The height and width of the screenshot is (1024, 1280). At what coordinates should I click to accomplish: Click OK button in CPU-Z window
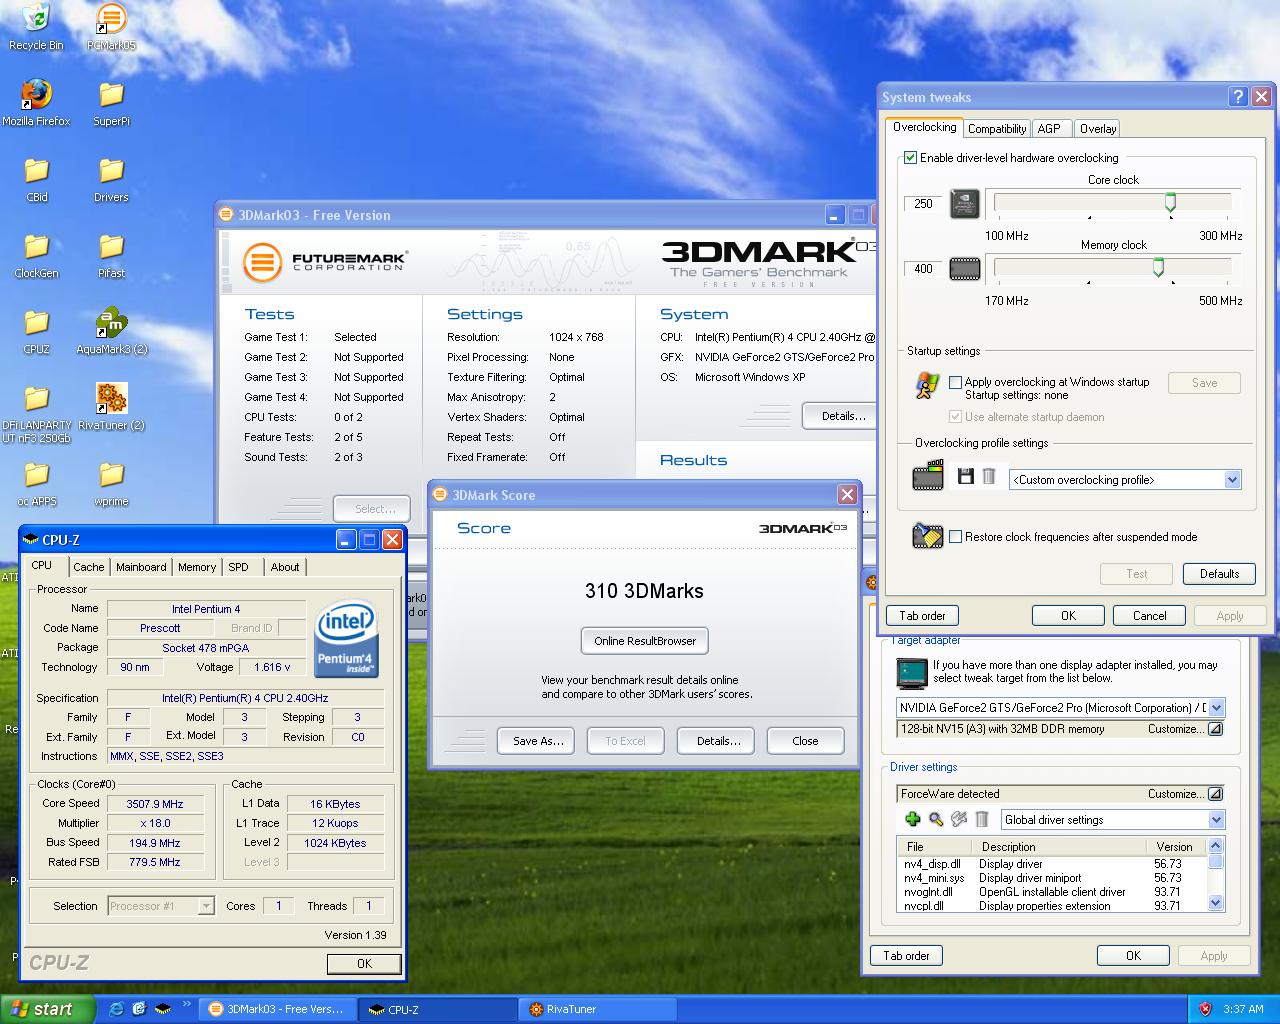tap(364, 964)
